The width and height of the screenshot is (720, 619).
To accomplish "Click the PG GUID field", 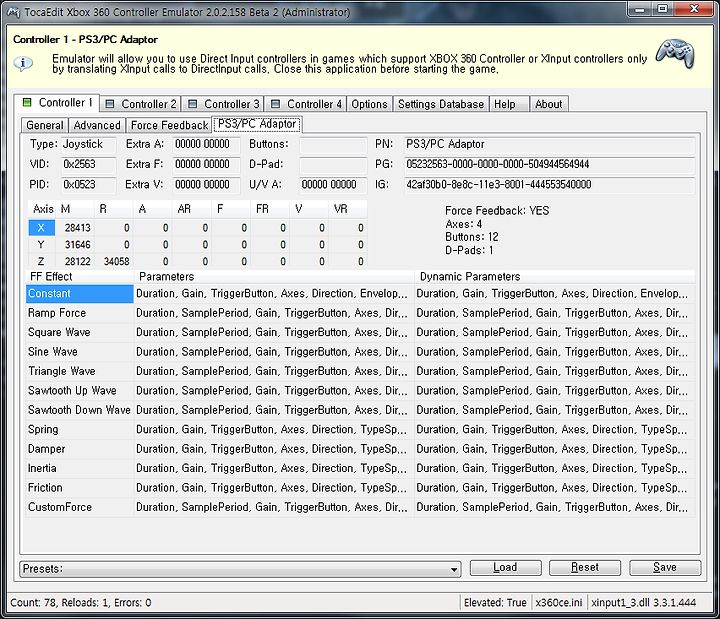I will [549, 164].
